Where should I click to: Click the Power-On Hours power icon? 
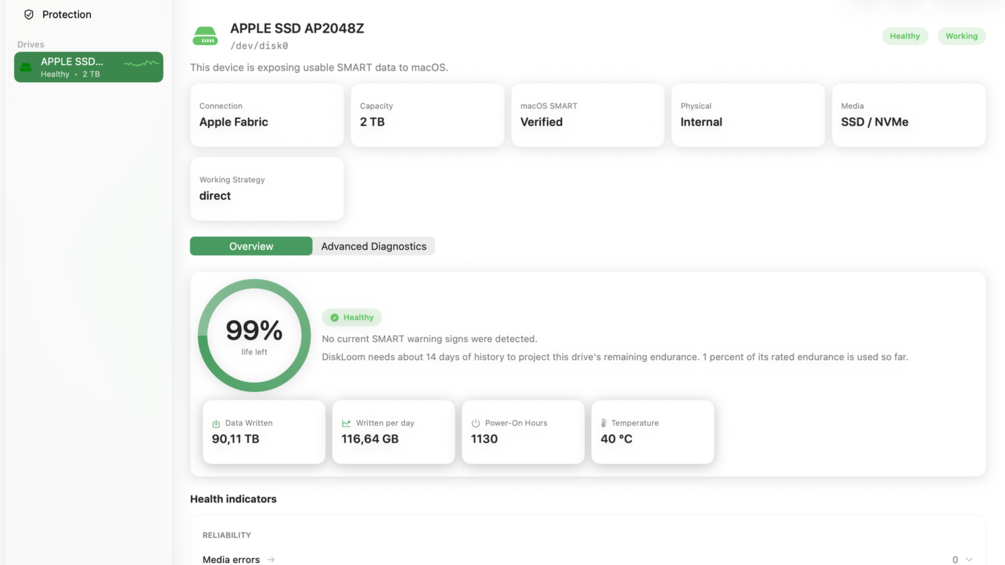pos(476,423)
